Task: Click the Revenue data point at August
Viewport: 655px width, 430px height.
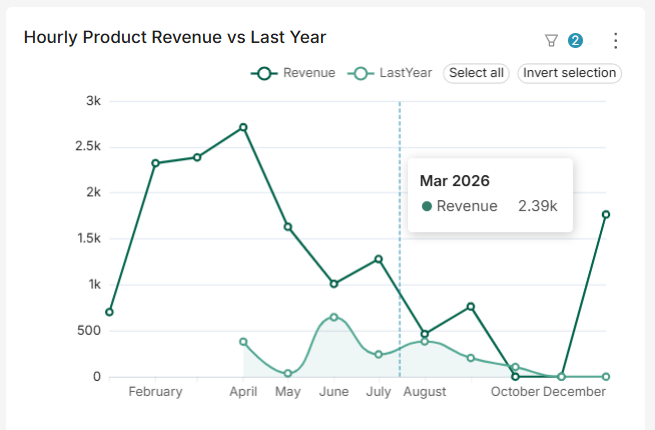Action: (425, 334)
